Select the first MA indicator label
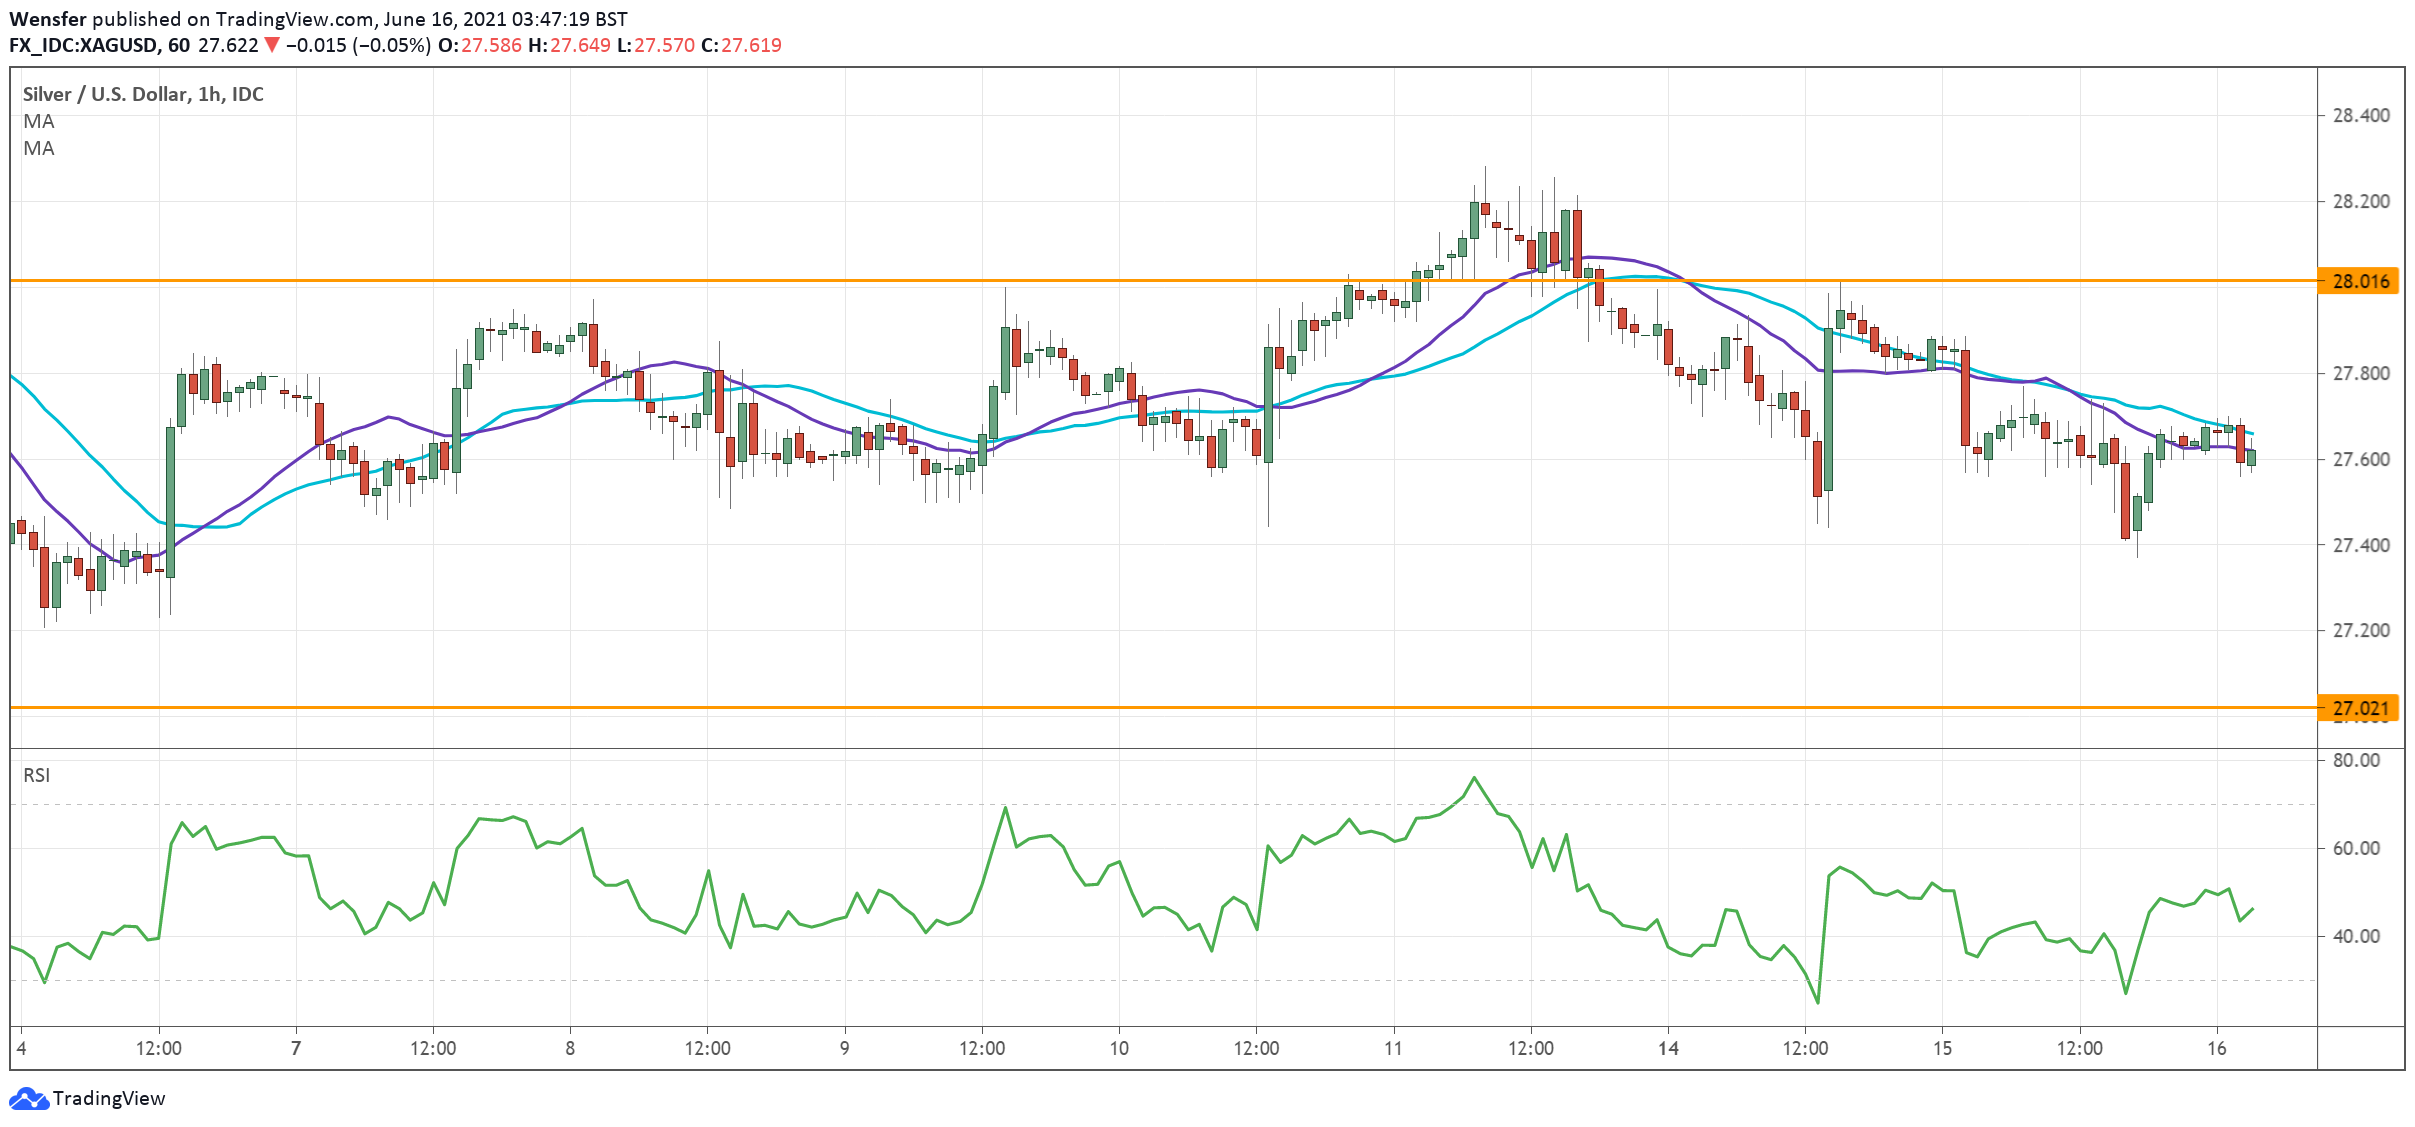Screen dimensions: 2415x1127 [39, 121]
